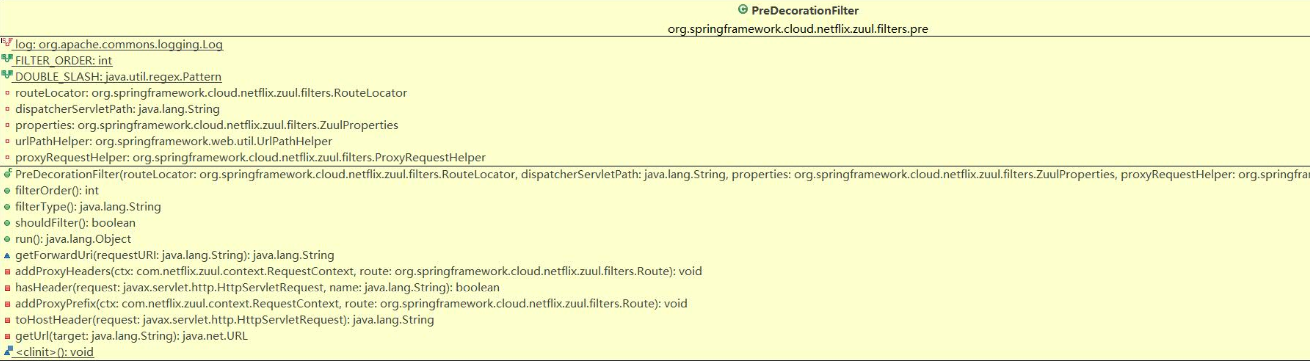1310x361 pixels.
Task: Click the protected method icon beside getForwardUri
Action: [x=7, y=255]
